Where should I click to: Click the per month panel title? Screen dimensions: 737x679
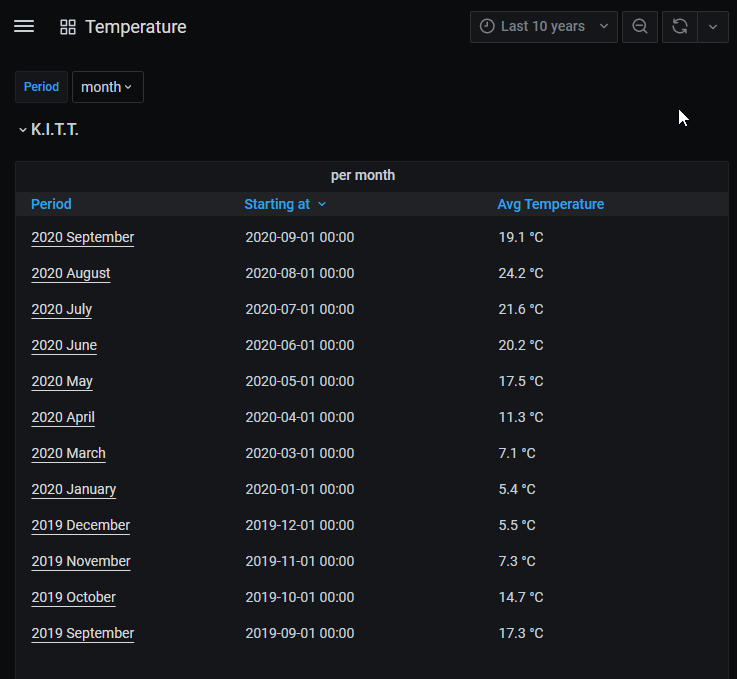pos(363,175)
